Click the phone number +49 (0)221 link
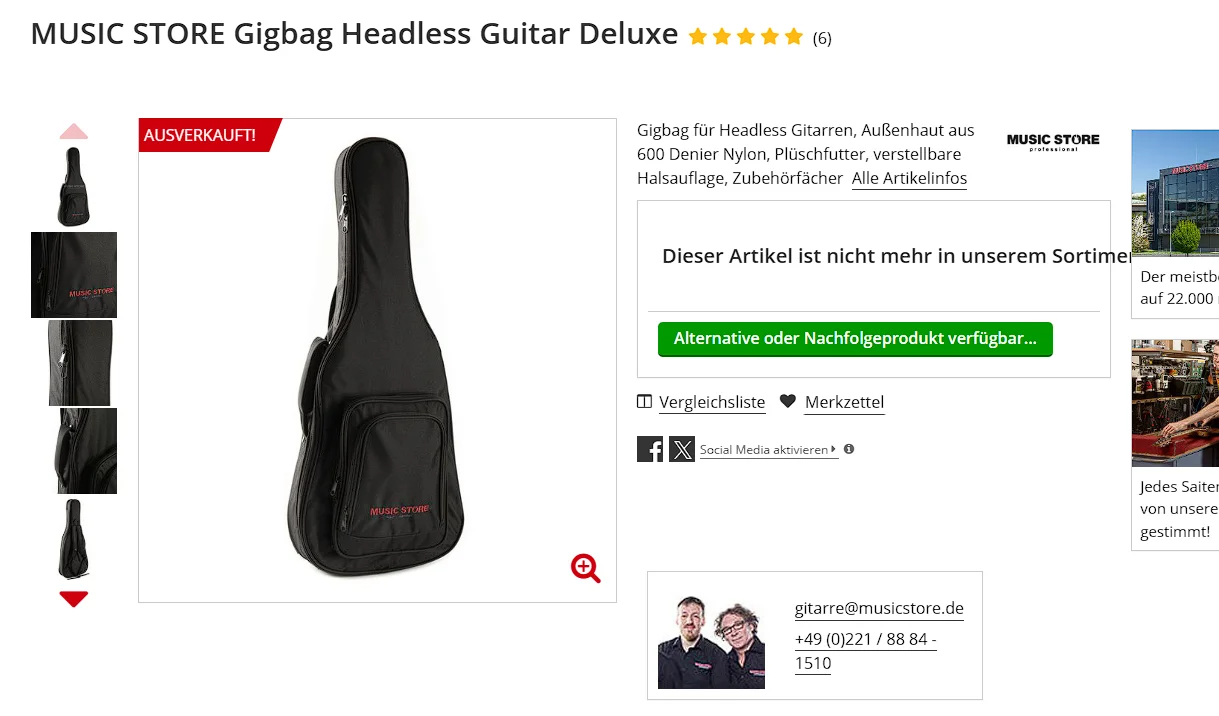This screenshot has height=716, width=1219. point(866,651)
